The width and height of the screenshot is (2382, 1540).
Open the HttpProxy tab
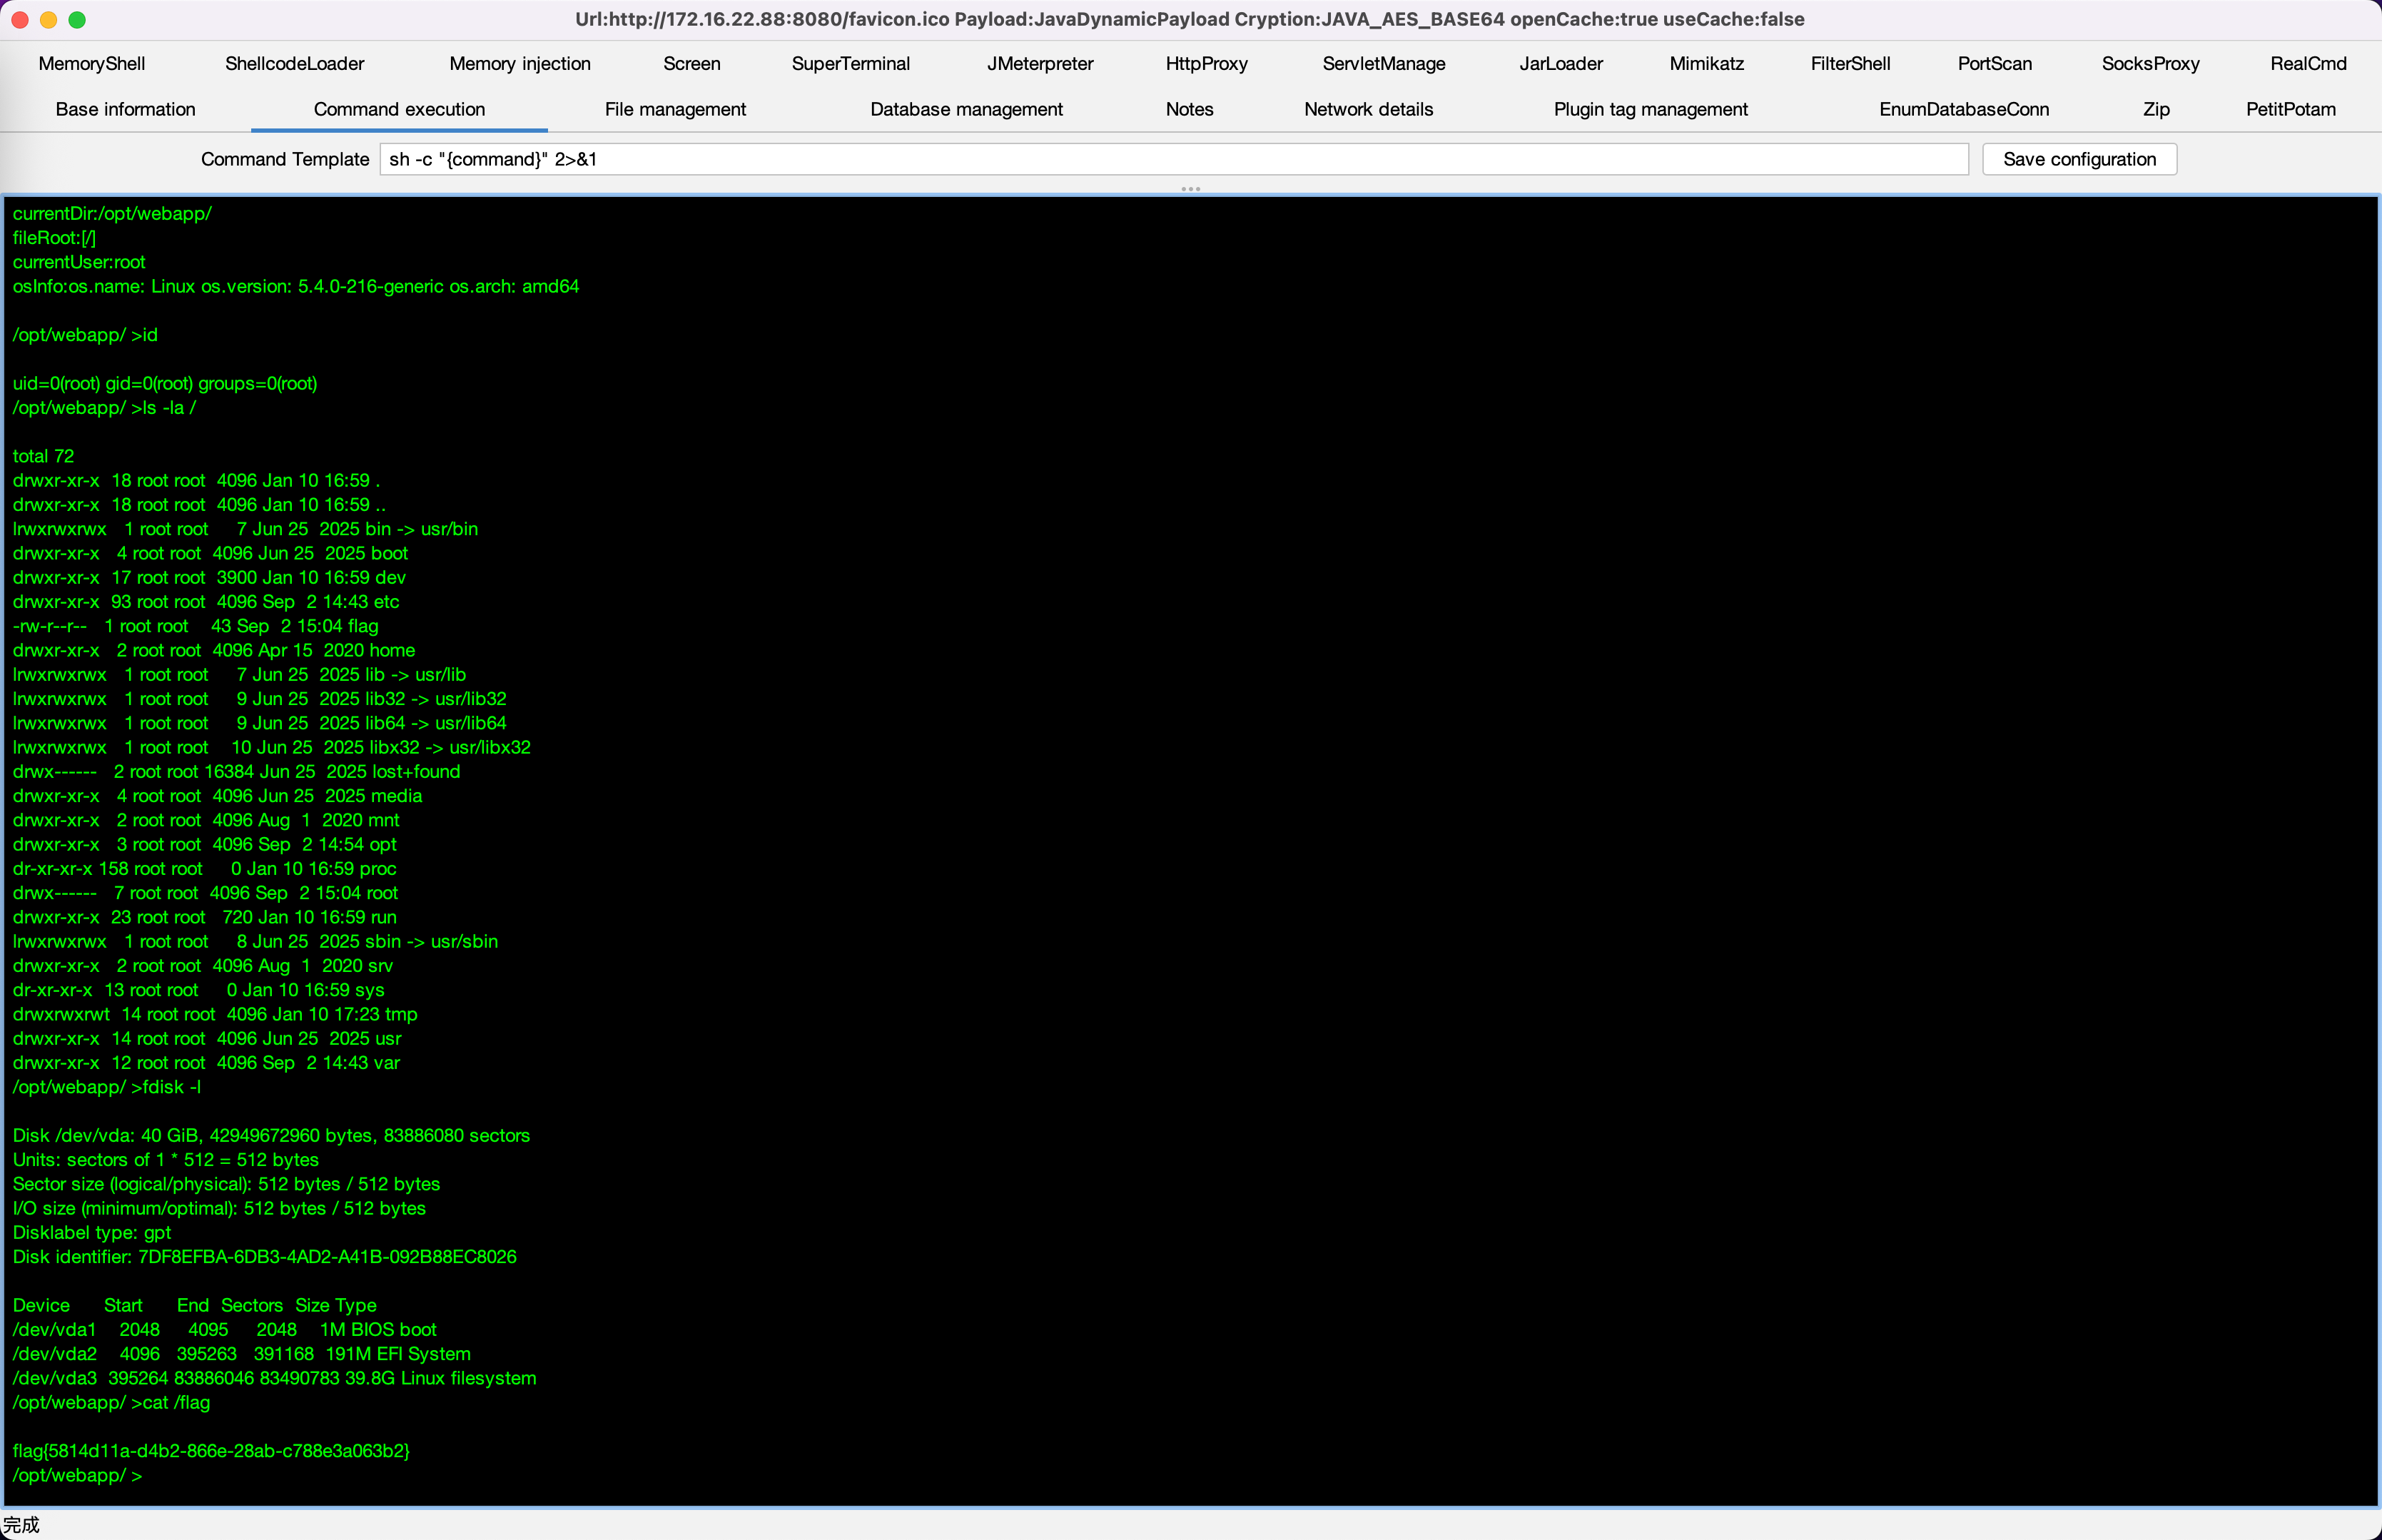(x=1206, y=63)
